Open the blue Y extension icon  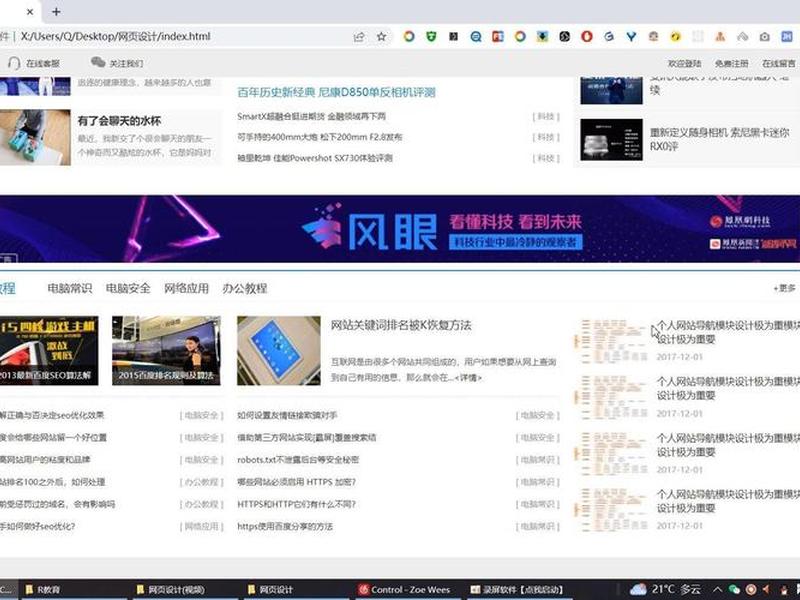pos(631,36)
